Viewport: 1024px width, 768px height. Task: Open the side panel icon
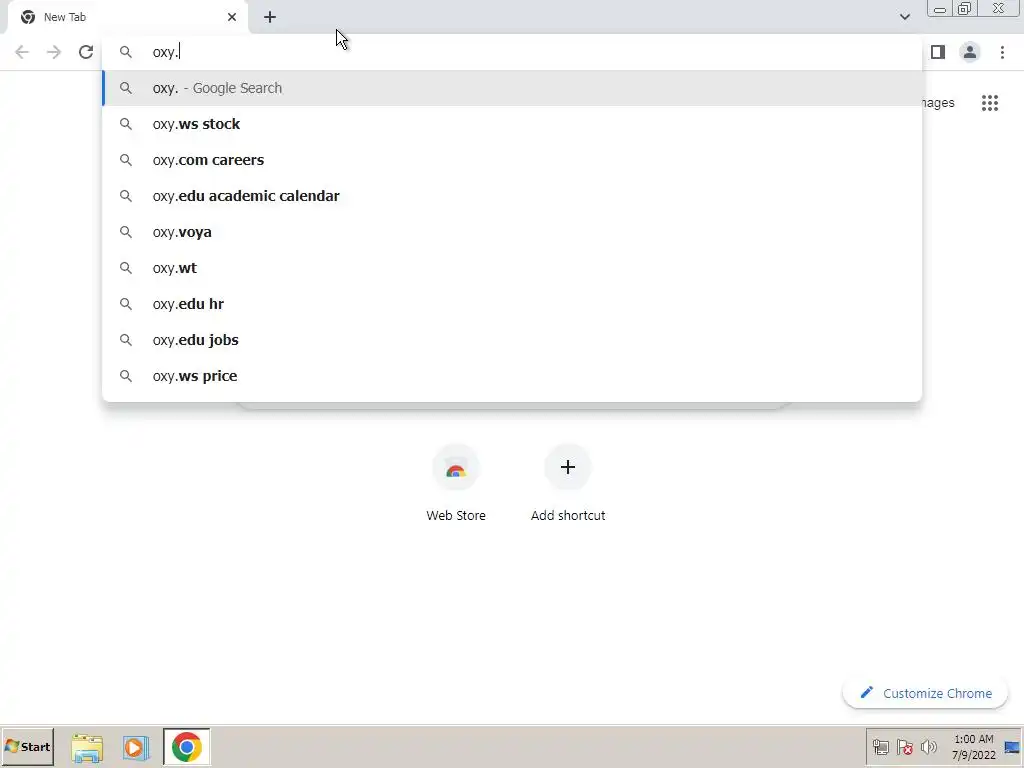click(x=938, y=52)
